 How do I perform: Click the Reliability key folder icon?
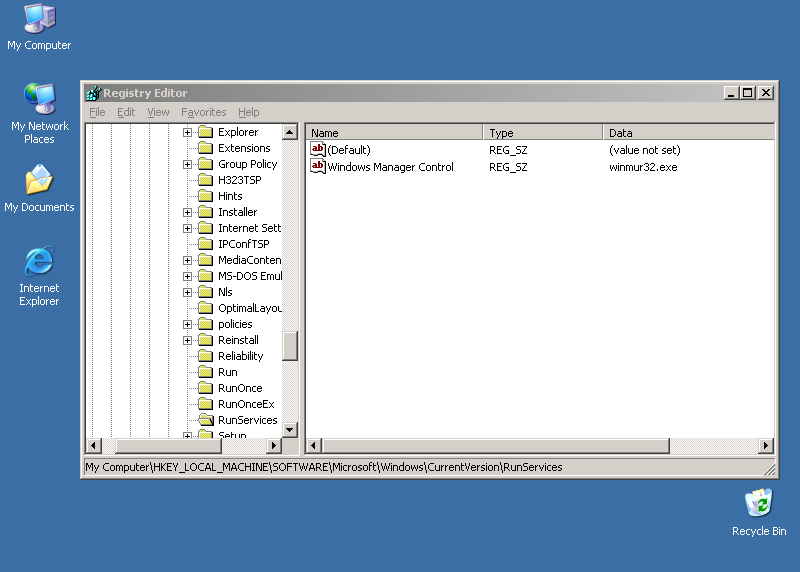coord(206,356)
